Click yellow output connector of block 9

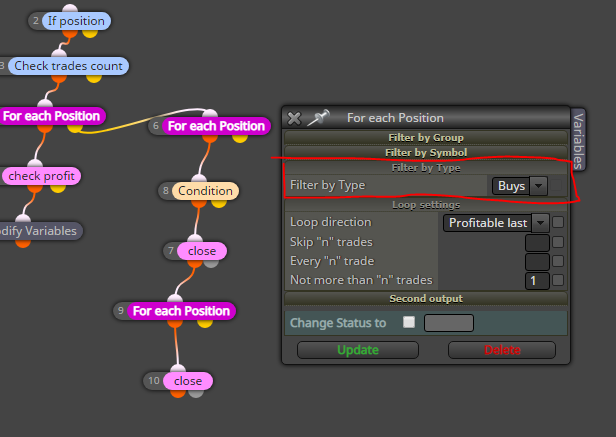205,323
